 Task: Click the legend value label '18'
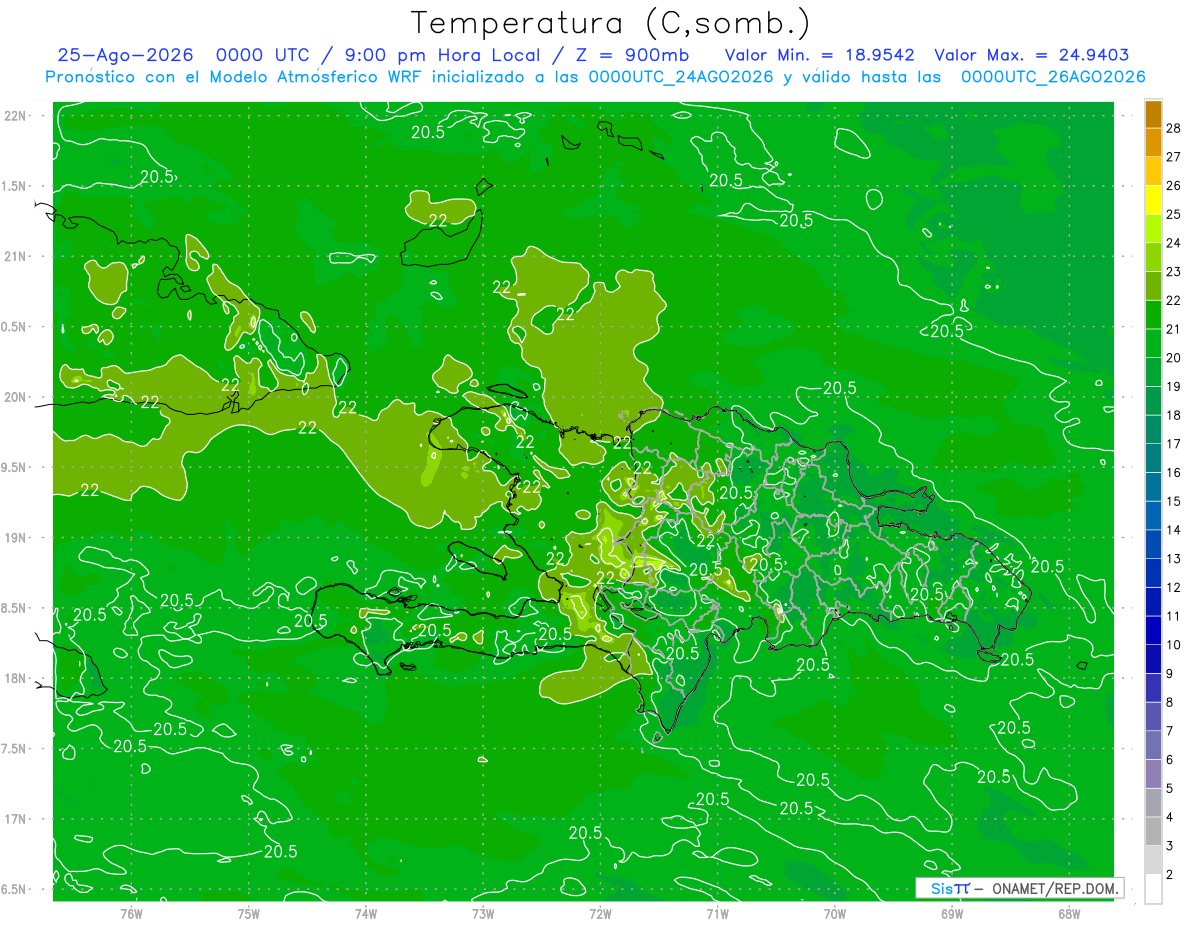pos(1174,415)
